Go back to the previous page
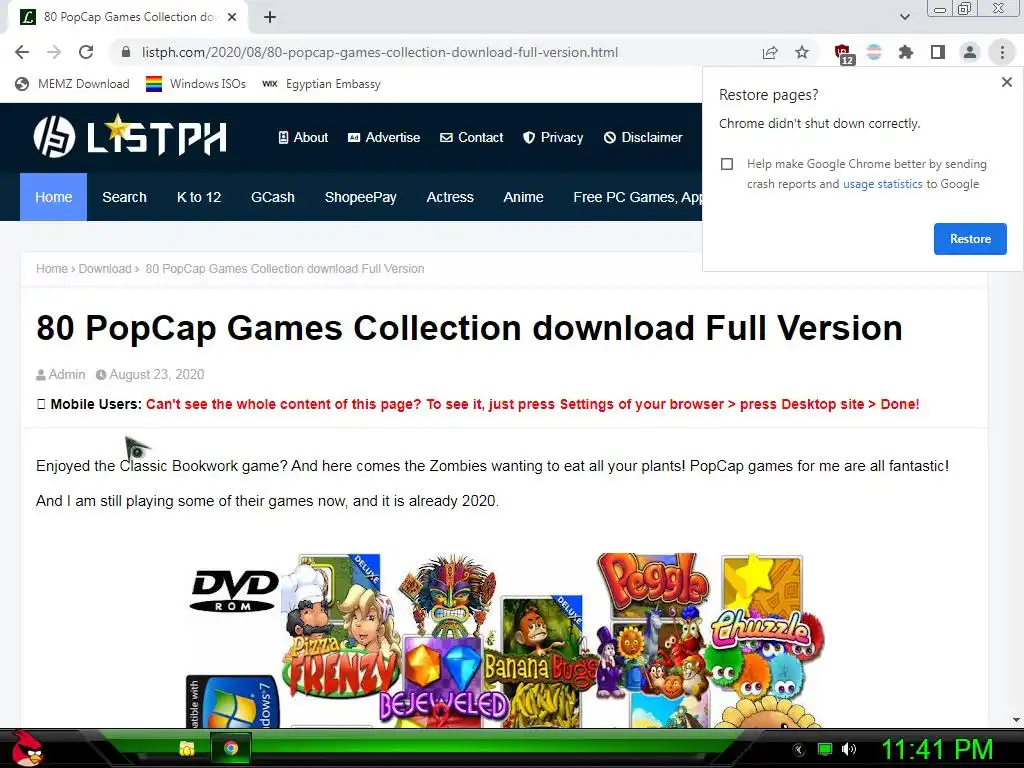 coord(22,52)
